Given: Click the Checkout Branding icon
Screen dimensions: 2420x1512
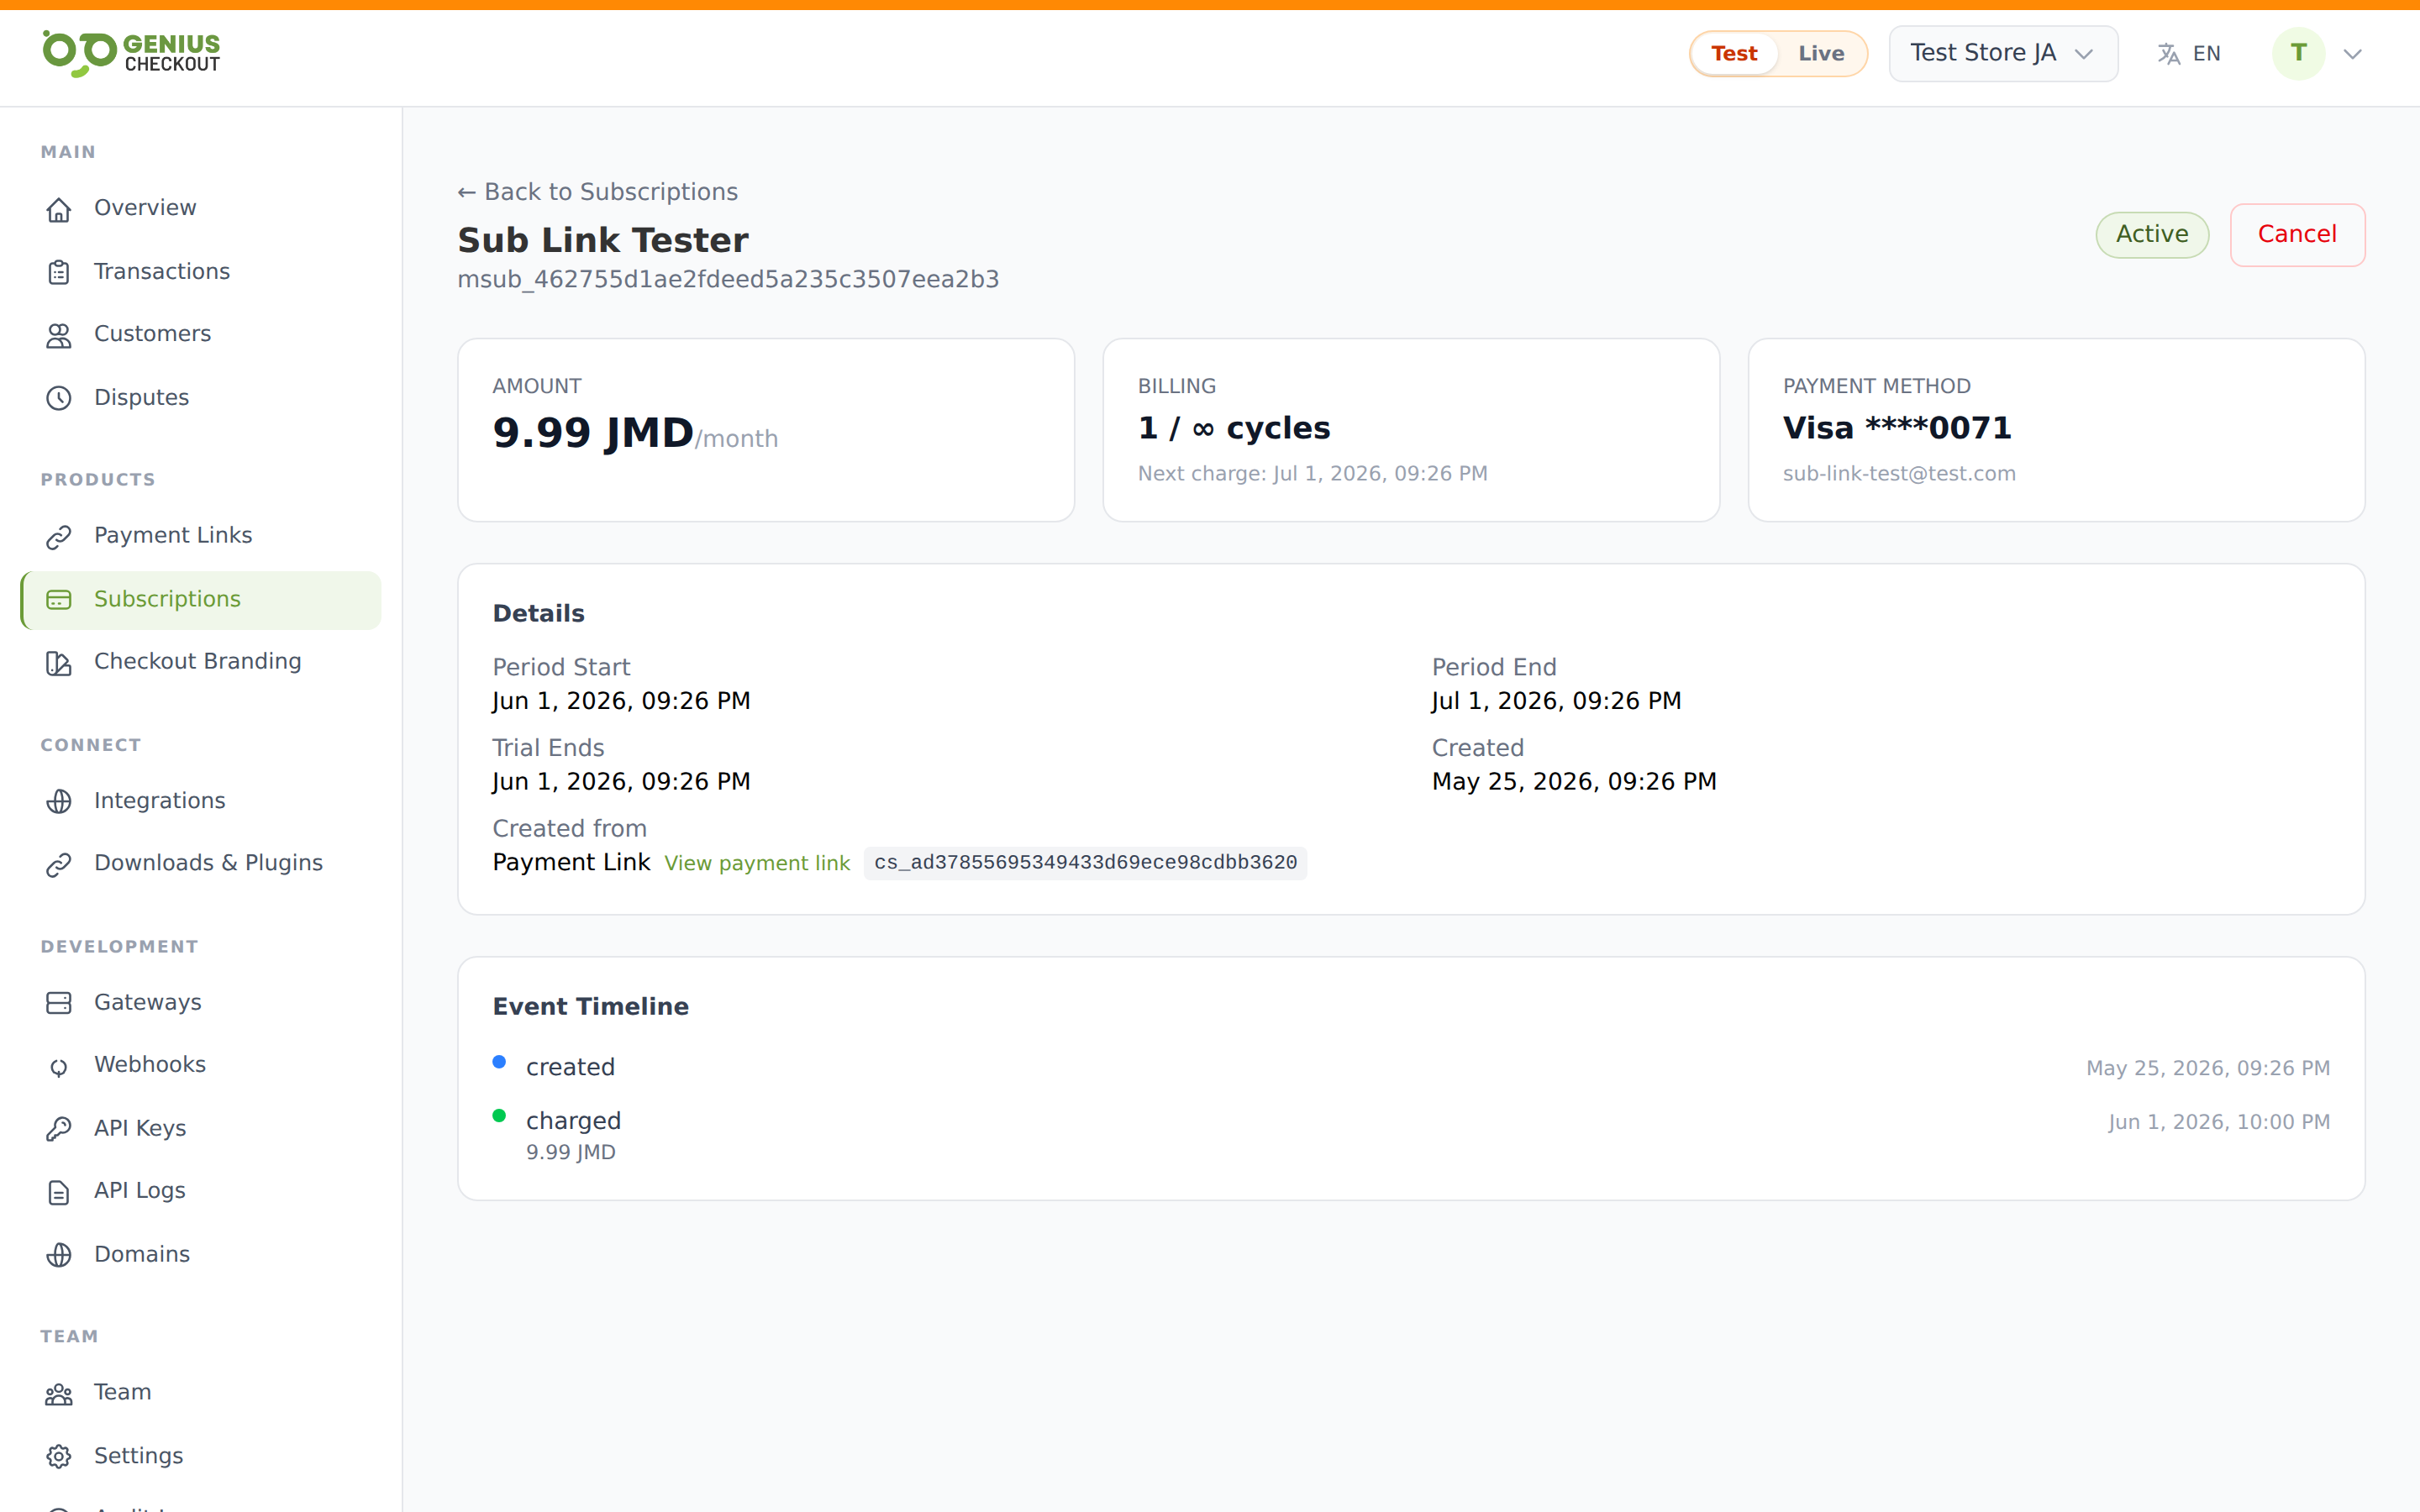Looking at the screenshot, I should click(x=59, y=663).
